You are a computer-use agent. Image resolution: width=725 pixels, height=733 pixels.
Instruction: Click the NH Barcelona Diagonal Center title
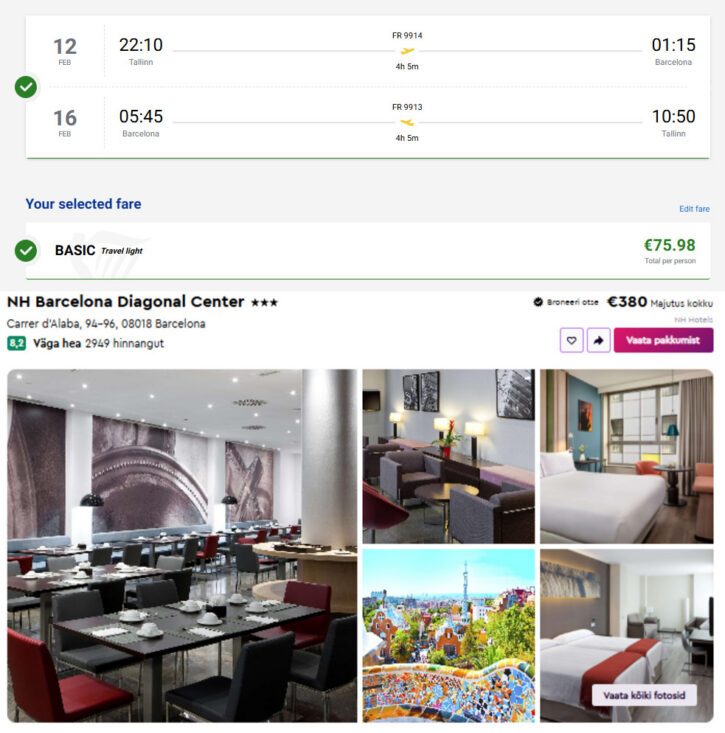pyautogui.click(x=126, y=302)
